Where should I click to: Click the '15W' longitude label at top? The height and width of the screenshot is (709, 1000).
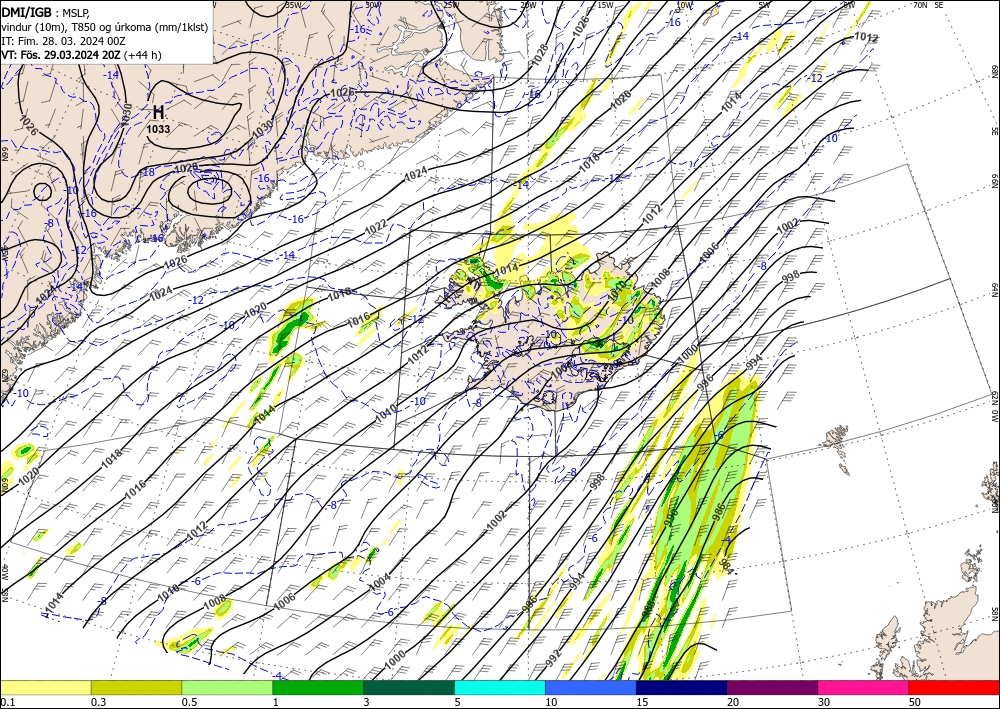[x=606, y=5]
